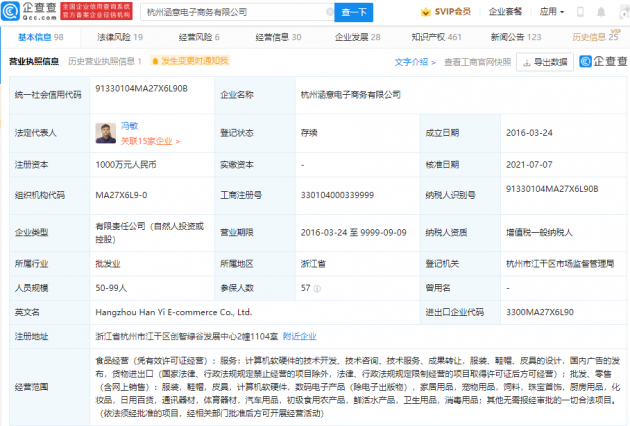Open the notifications bell icon

(601, 12)
